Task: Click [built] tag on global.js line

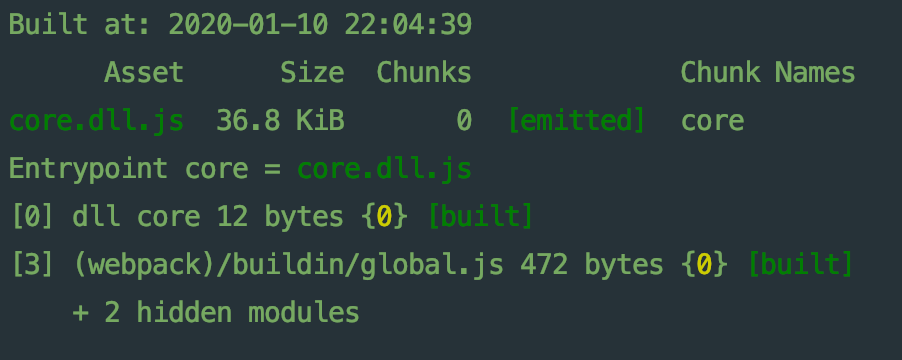Action: pyautogui.click(x=800, y=265)
